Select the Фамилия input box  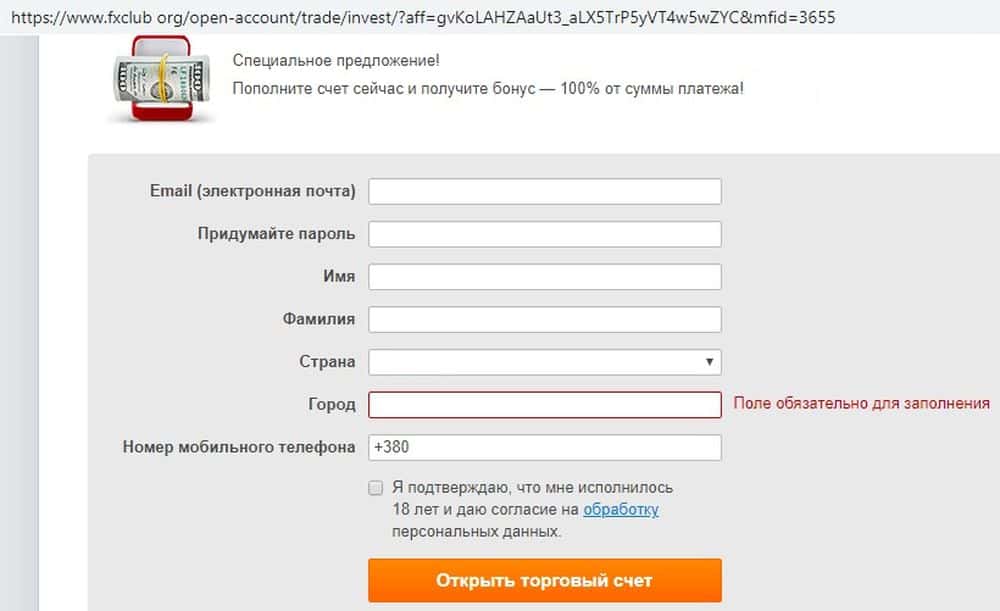coord(545,319)
